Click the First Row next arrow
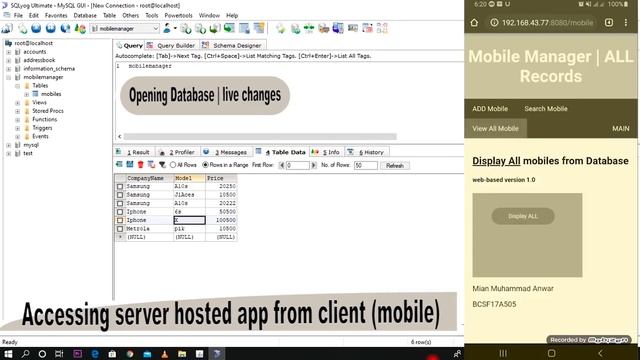 tap(313, 165)
